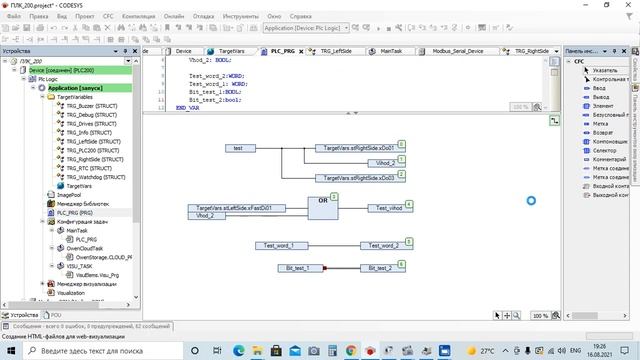Viewport: 640px width, 360px height.
Task: Toggle bookmark using the bookmark toolbar icon
Action: [x=167, y=28]
